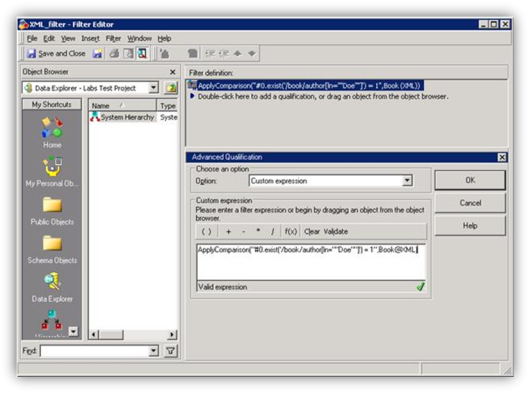The image size is (529, 393).
Task: Open the Insert menu
Action: click(90, 38)
